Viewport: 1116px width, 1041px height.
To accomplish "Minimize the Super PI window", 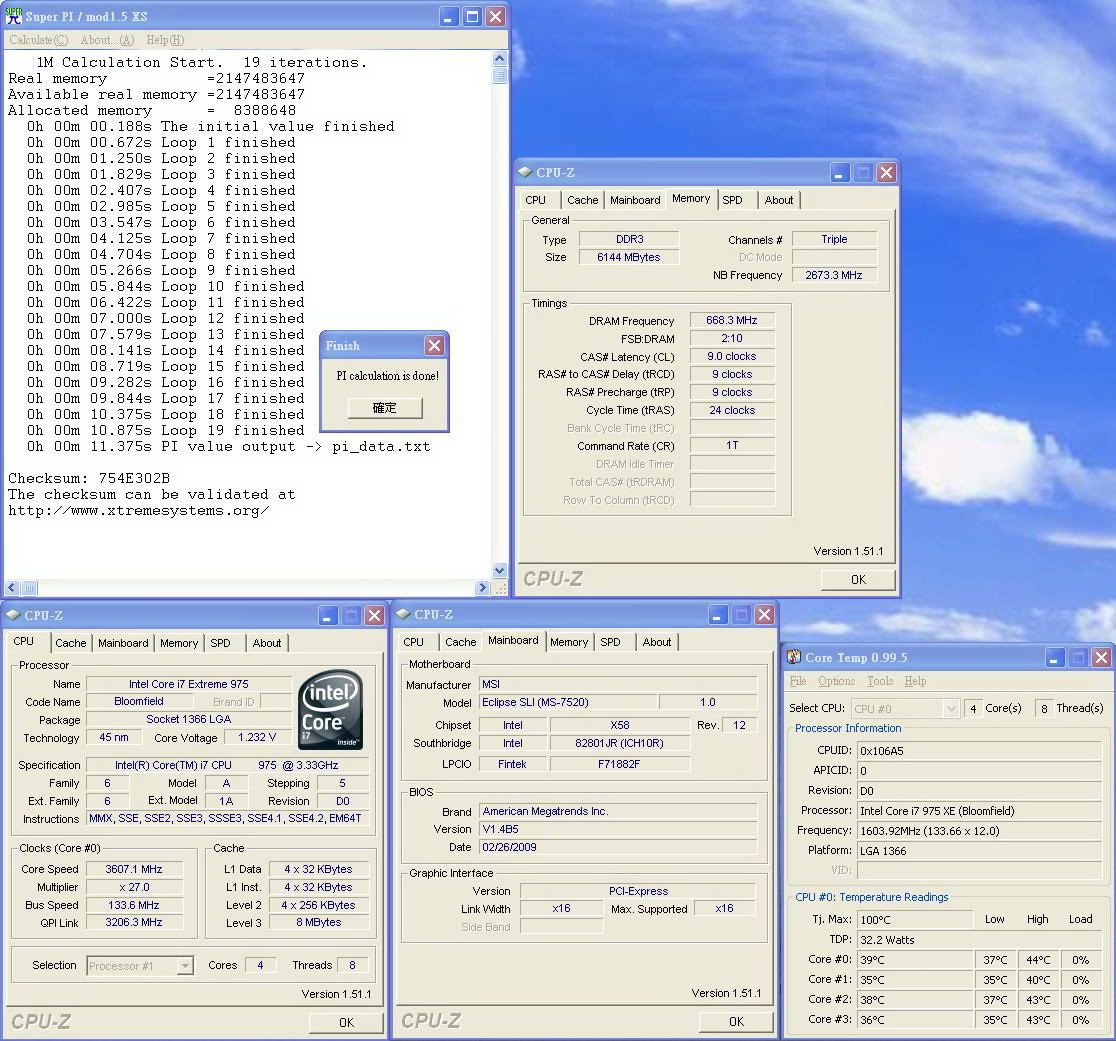I will pyautogui.click(x=448, y=16).
